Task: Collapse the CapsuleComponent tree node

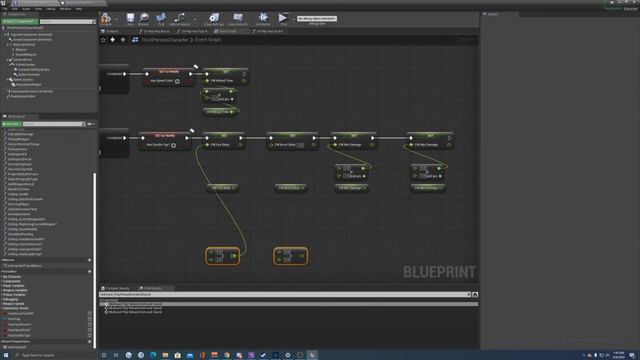Action: pyautogui.click(x=5, y=35)
